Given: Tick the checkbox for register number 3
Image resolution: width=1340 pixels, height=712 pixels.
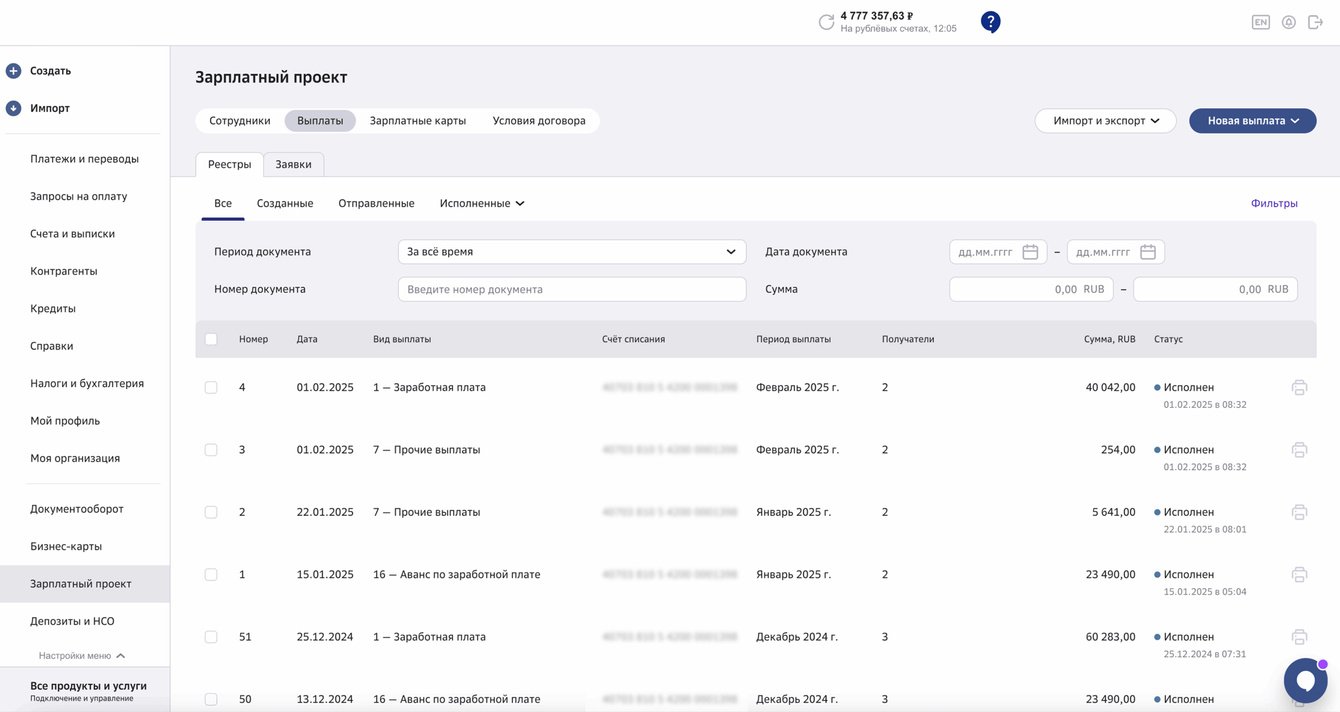Looking at the screenshot, I should coord(211,450).
